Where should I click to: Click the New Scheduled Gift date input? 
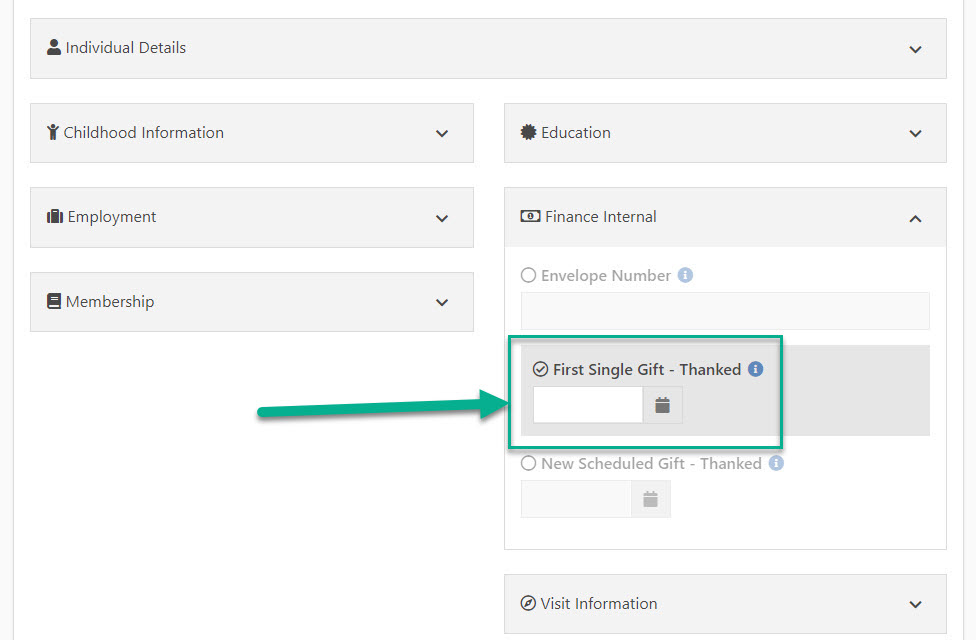click(576, 499)
